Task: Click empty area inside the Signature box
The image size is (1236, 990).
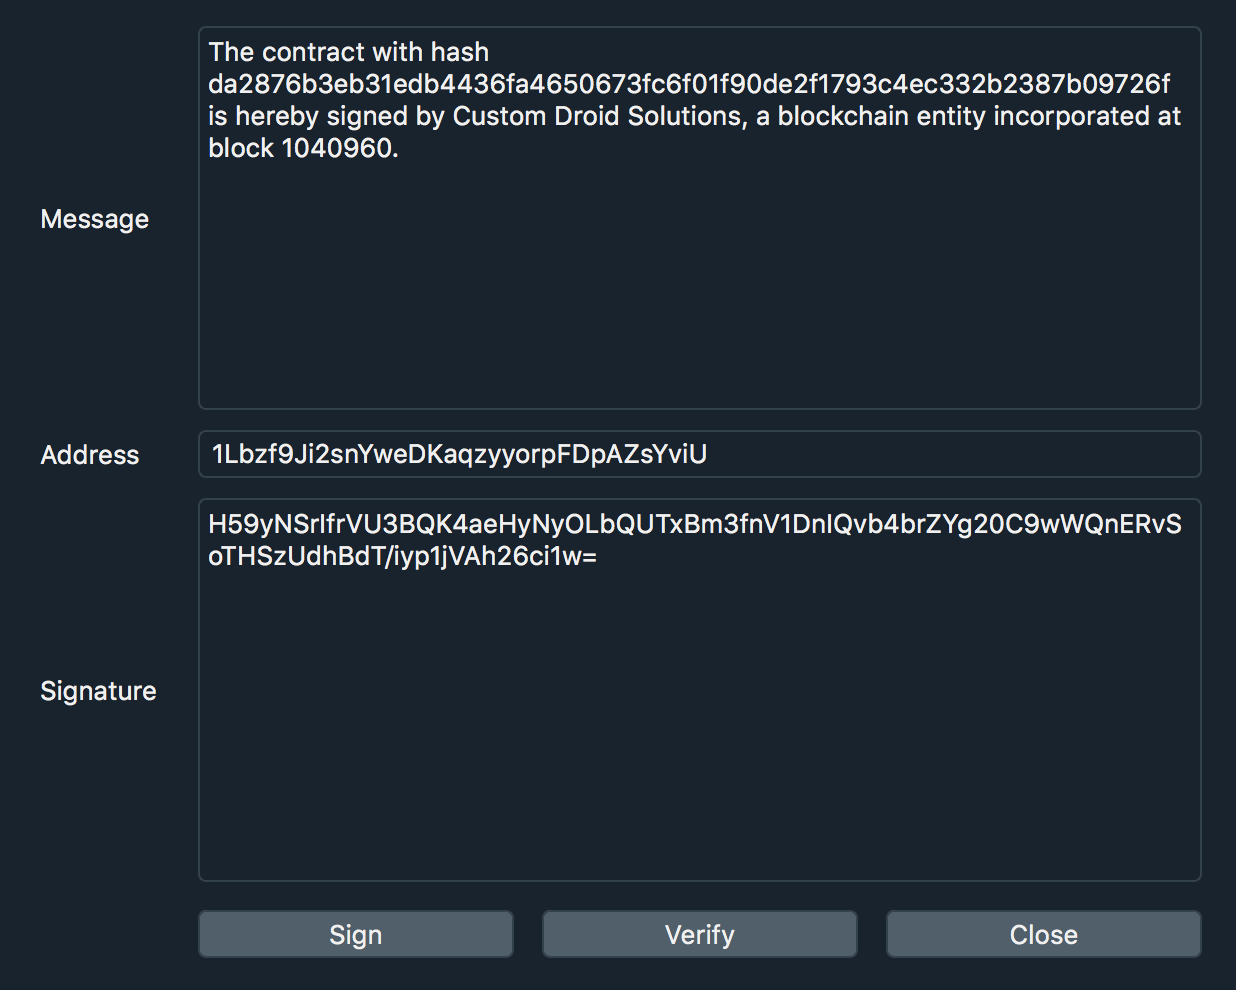Action: (699, 725)
